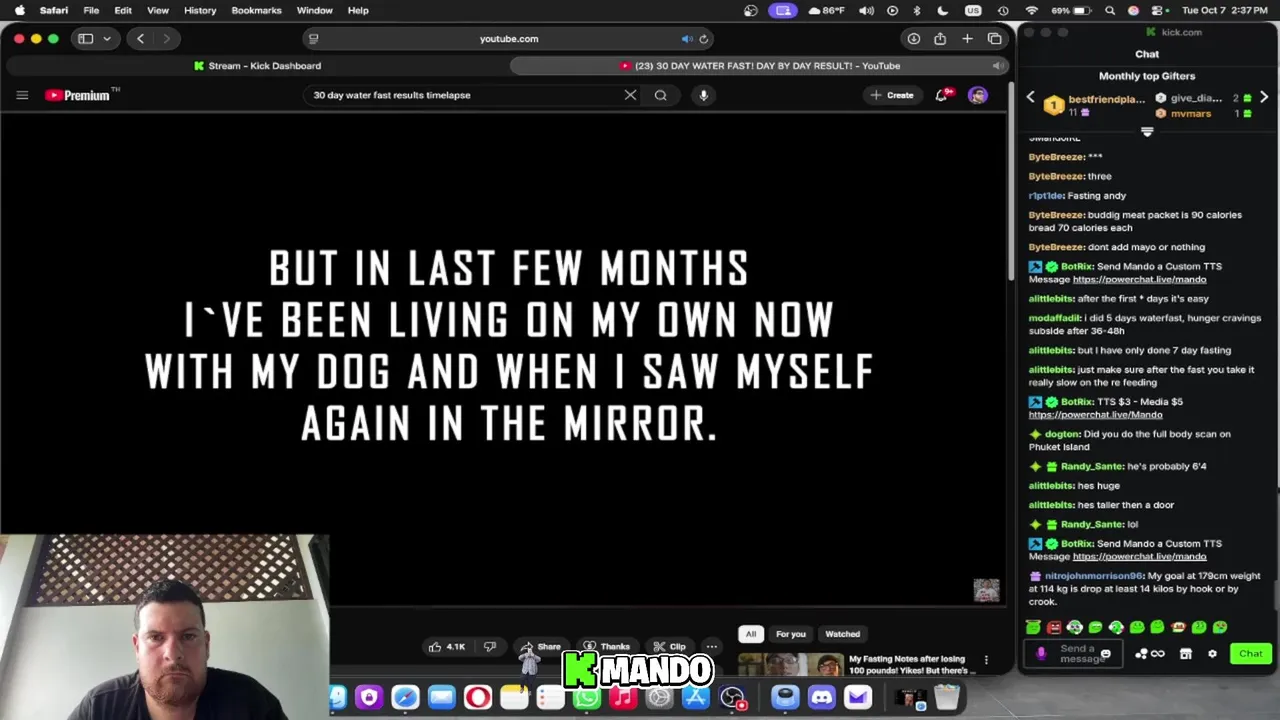Open the Bookmarks menu
Screen dimensions: 1280x720
point(256,10)
